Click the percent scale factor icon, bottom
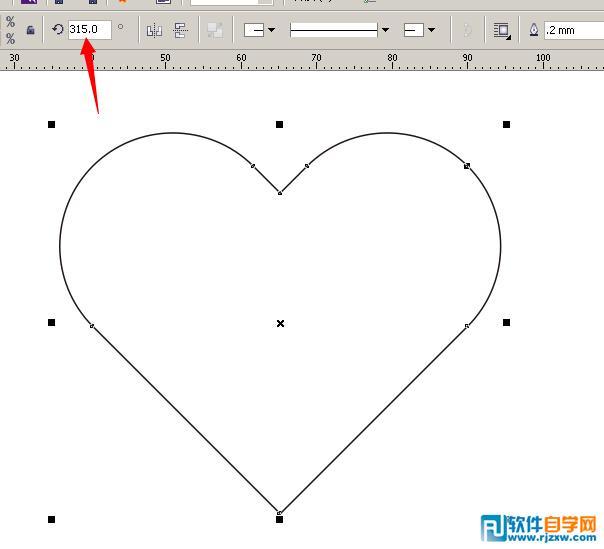 (x=10, y=39)
